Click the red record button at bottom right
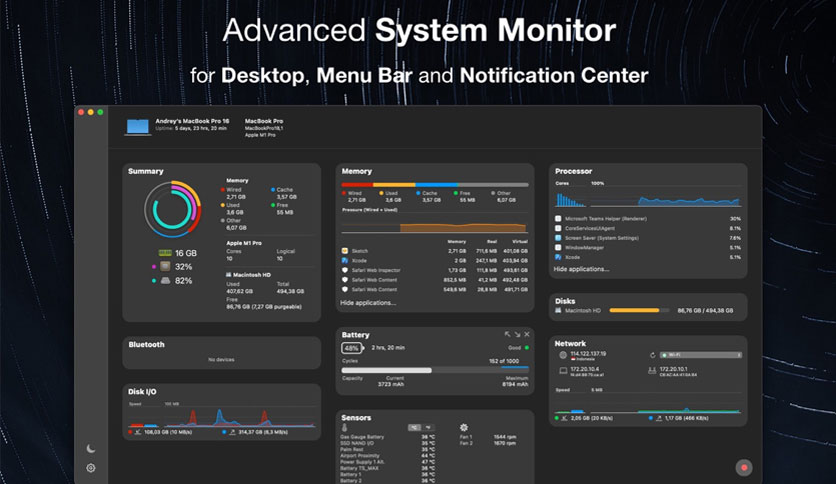This screenshot has height=484, width=836. click(x=744, y=468)
